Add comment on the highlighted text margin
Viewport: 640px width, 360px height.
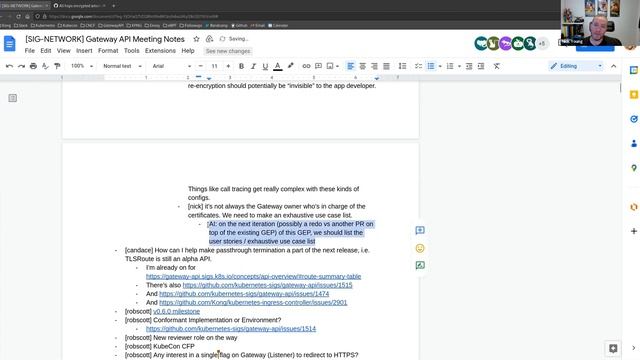[x=420, y=231]
